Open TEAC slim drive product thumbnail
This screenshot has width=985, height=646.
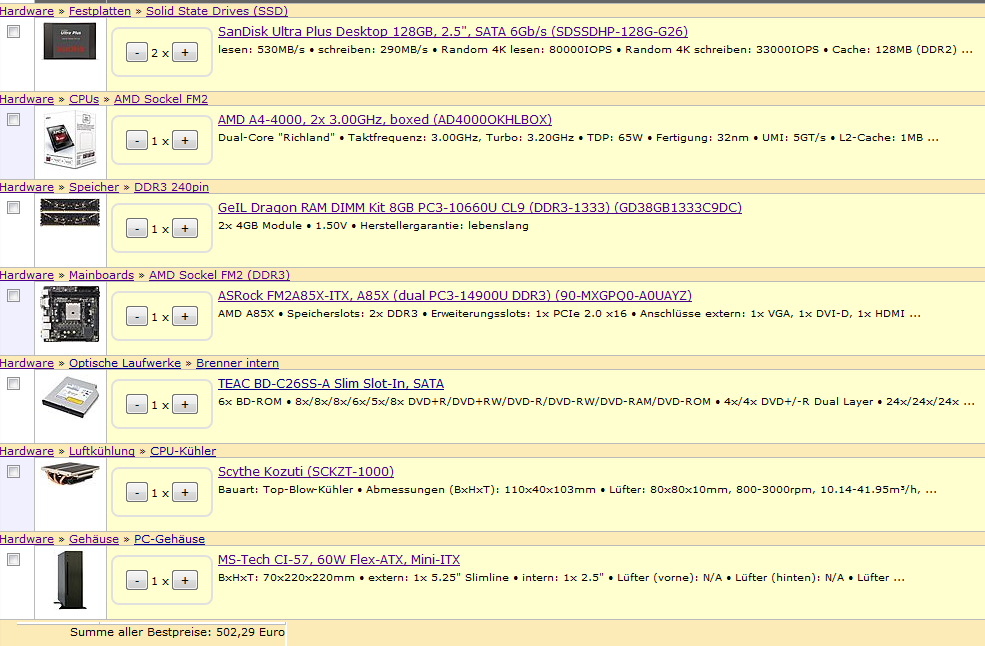70,397
